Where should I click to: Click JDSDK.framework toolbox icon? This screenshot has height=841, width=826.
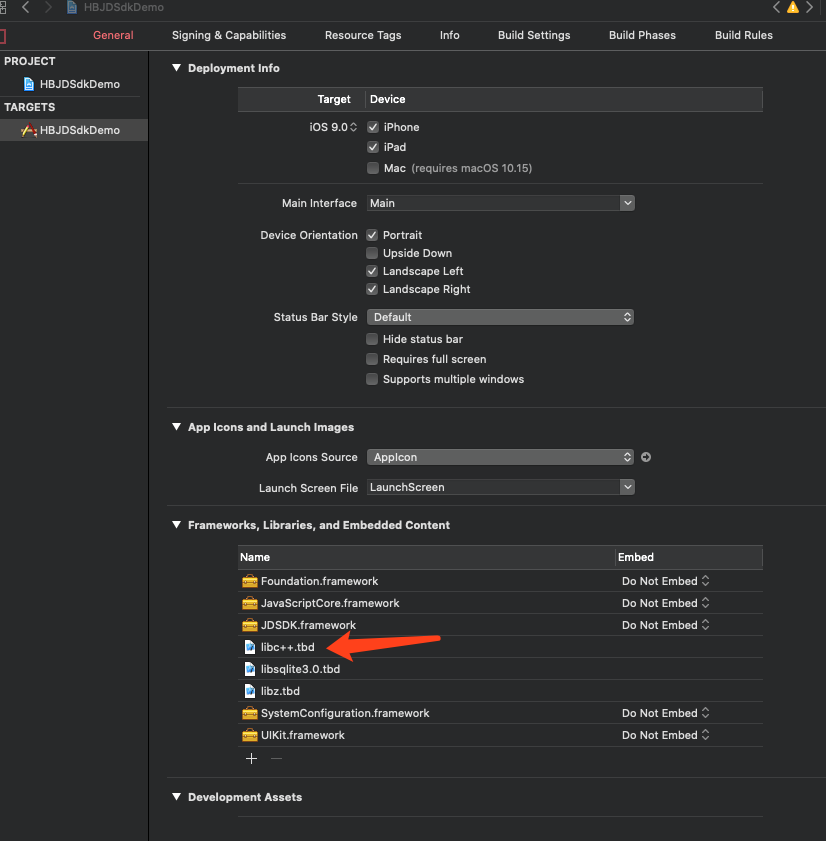[249, 625]
